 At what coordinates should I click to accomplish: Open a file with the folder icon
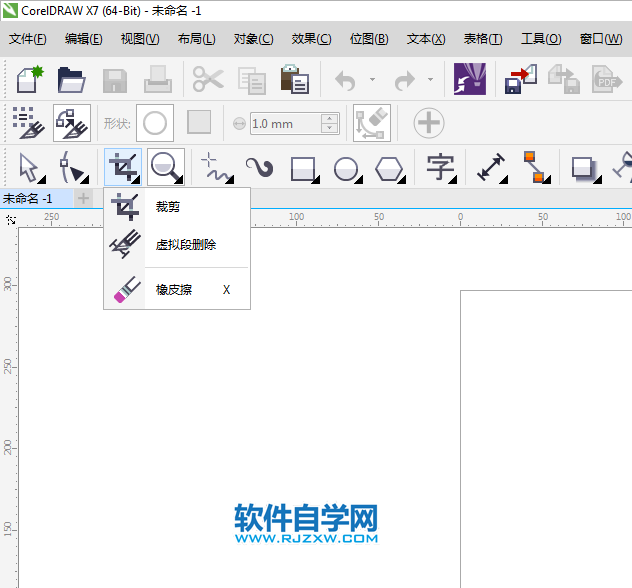[x=71, y=80]
